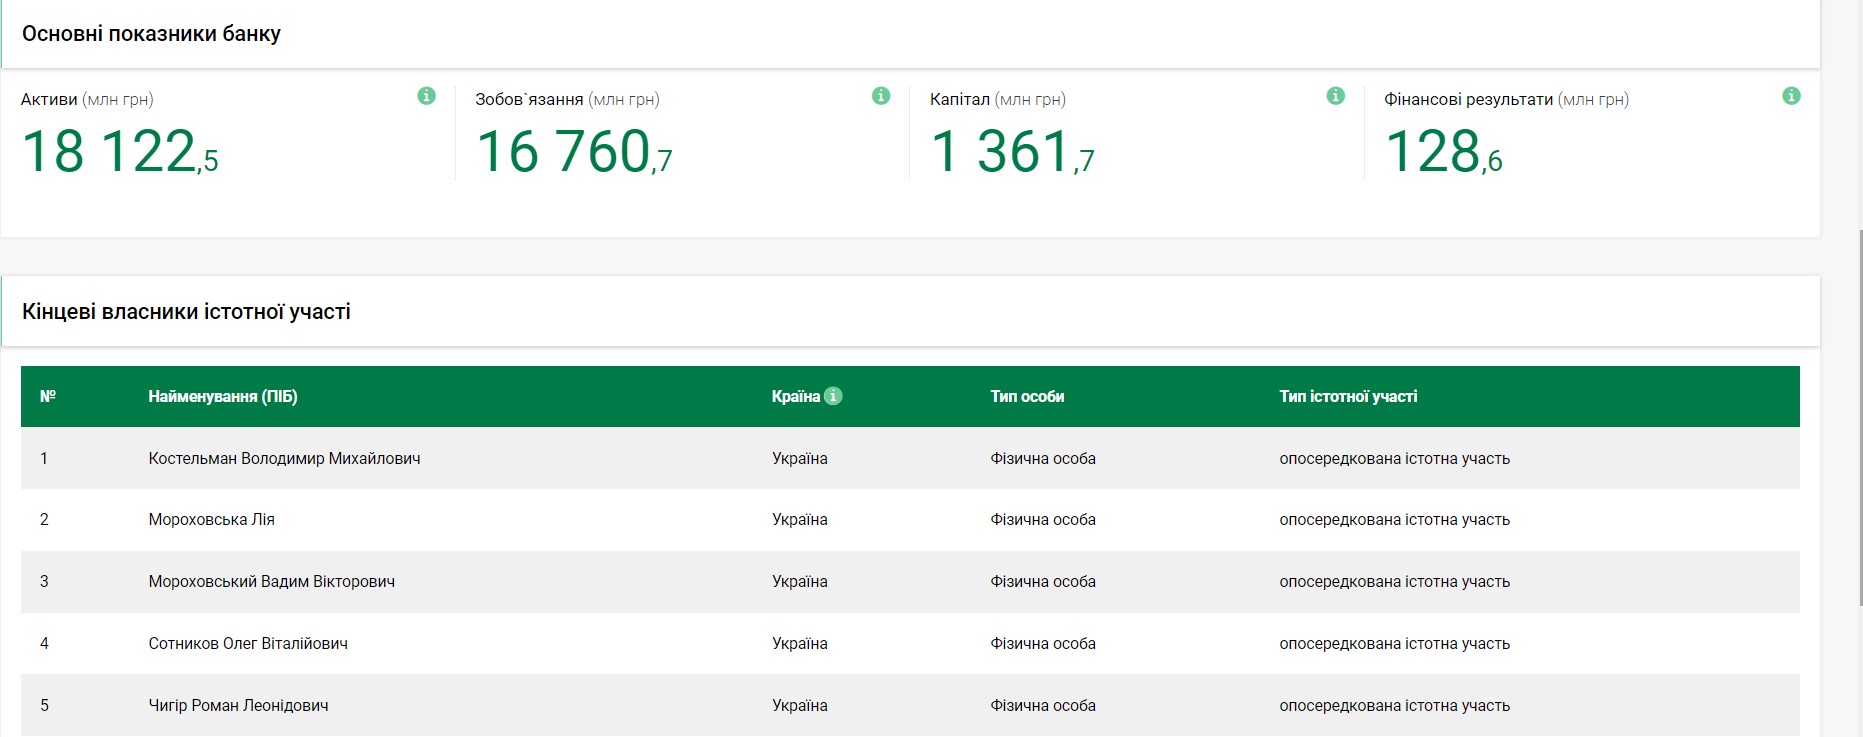Click the capital value 1 361,7

(x=1012, y=153)
